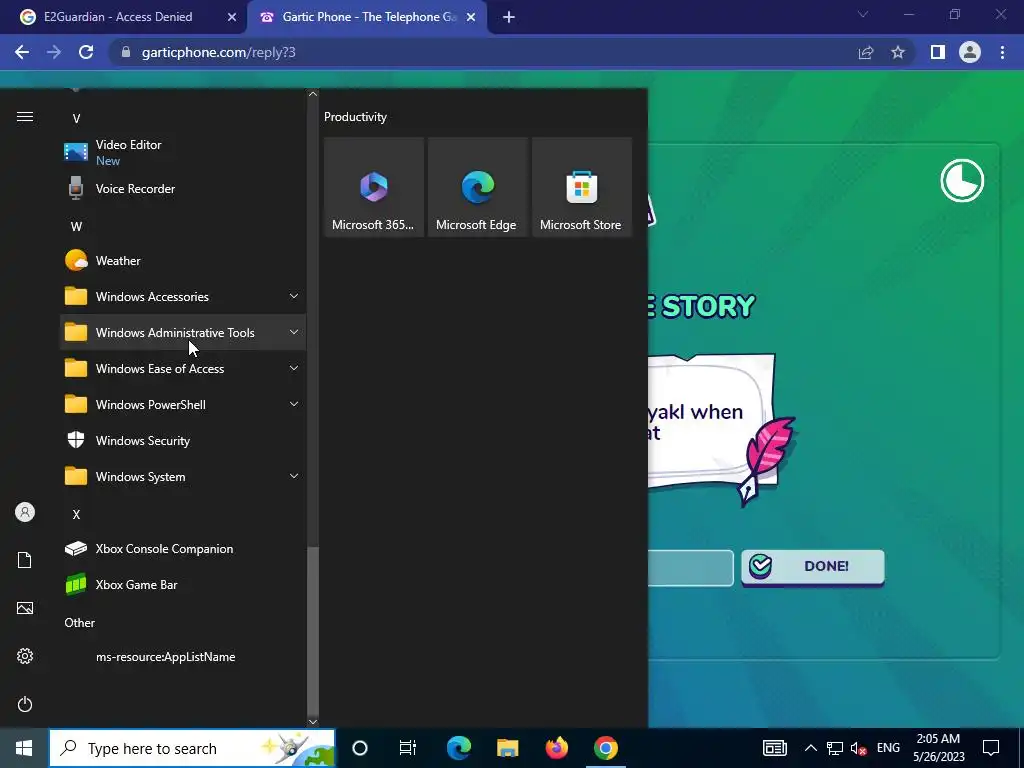Click the X section letter header

pyautogui.click(x=76, y=515)
